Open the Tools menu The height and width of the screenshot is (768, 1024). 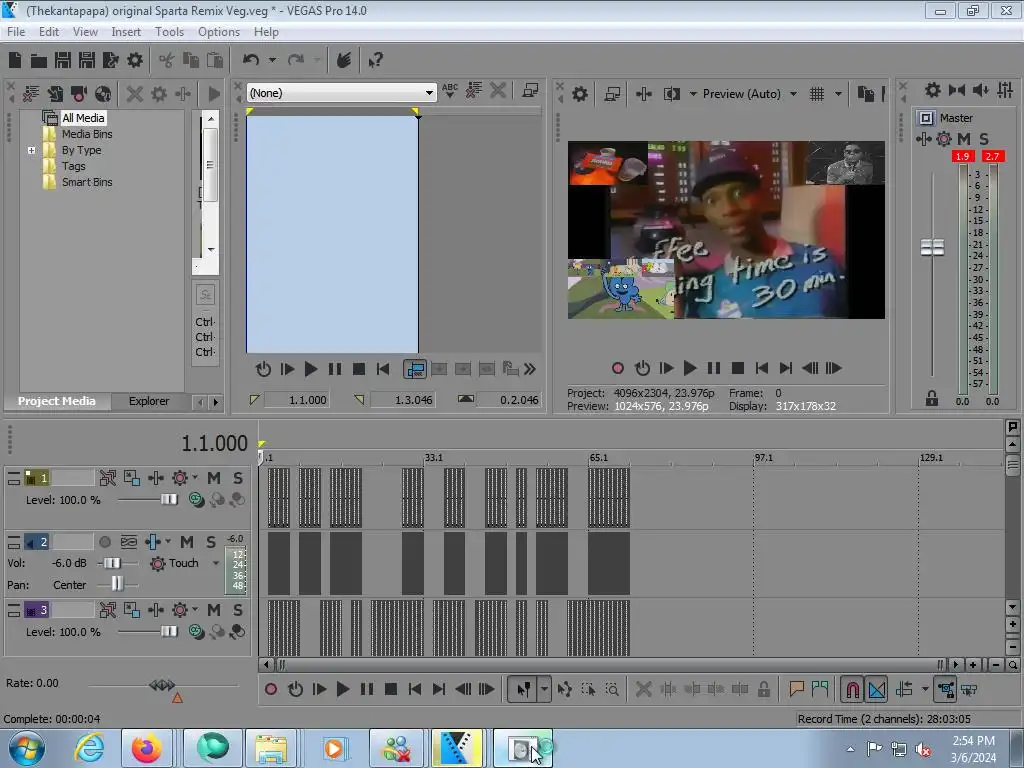click(x=169, y=32)
